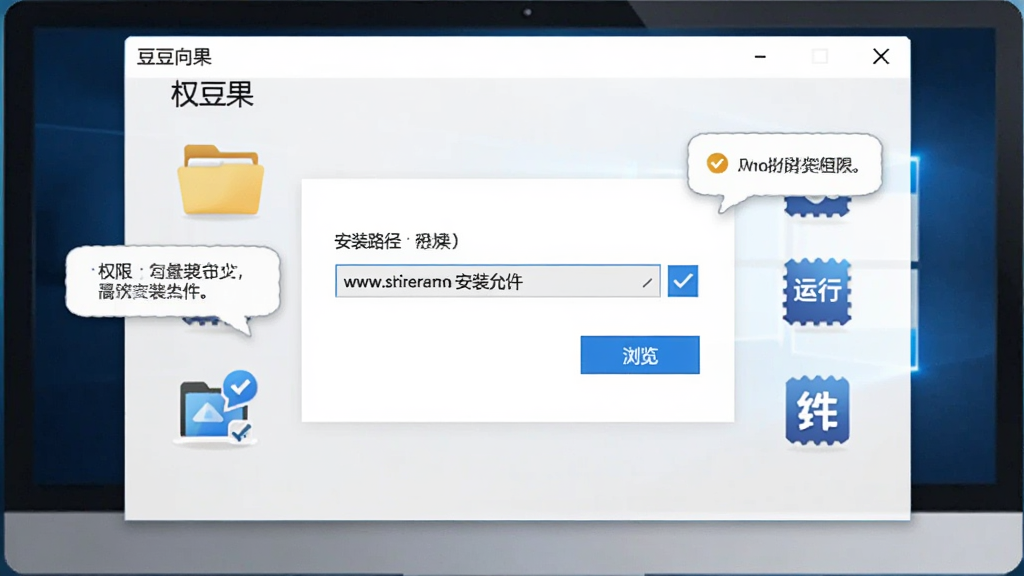Click the install path input field
Image resolution: width=1024 pixels, height=576 pixels.
click(498, 281)
